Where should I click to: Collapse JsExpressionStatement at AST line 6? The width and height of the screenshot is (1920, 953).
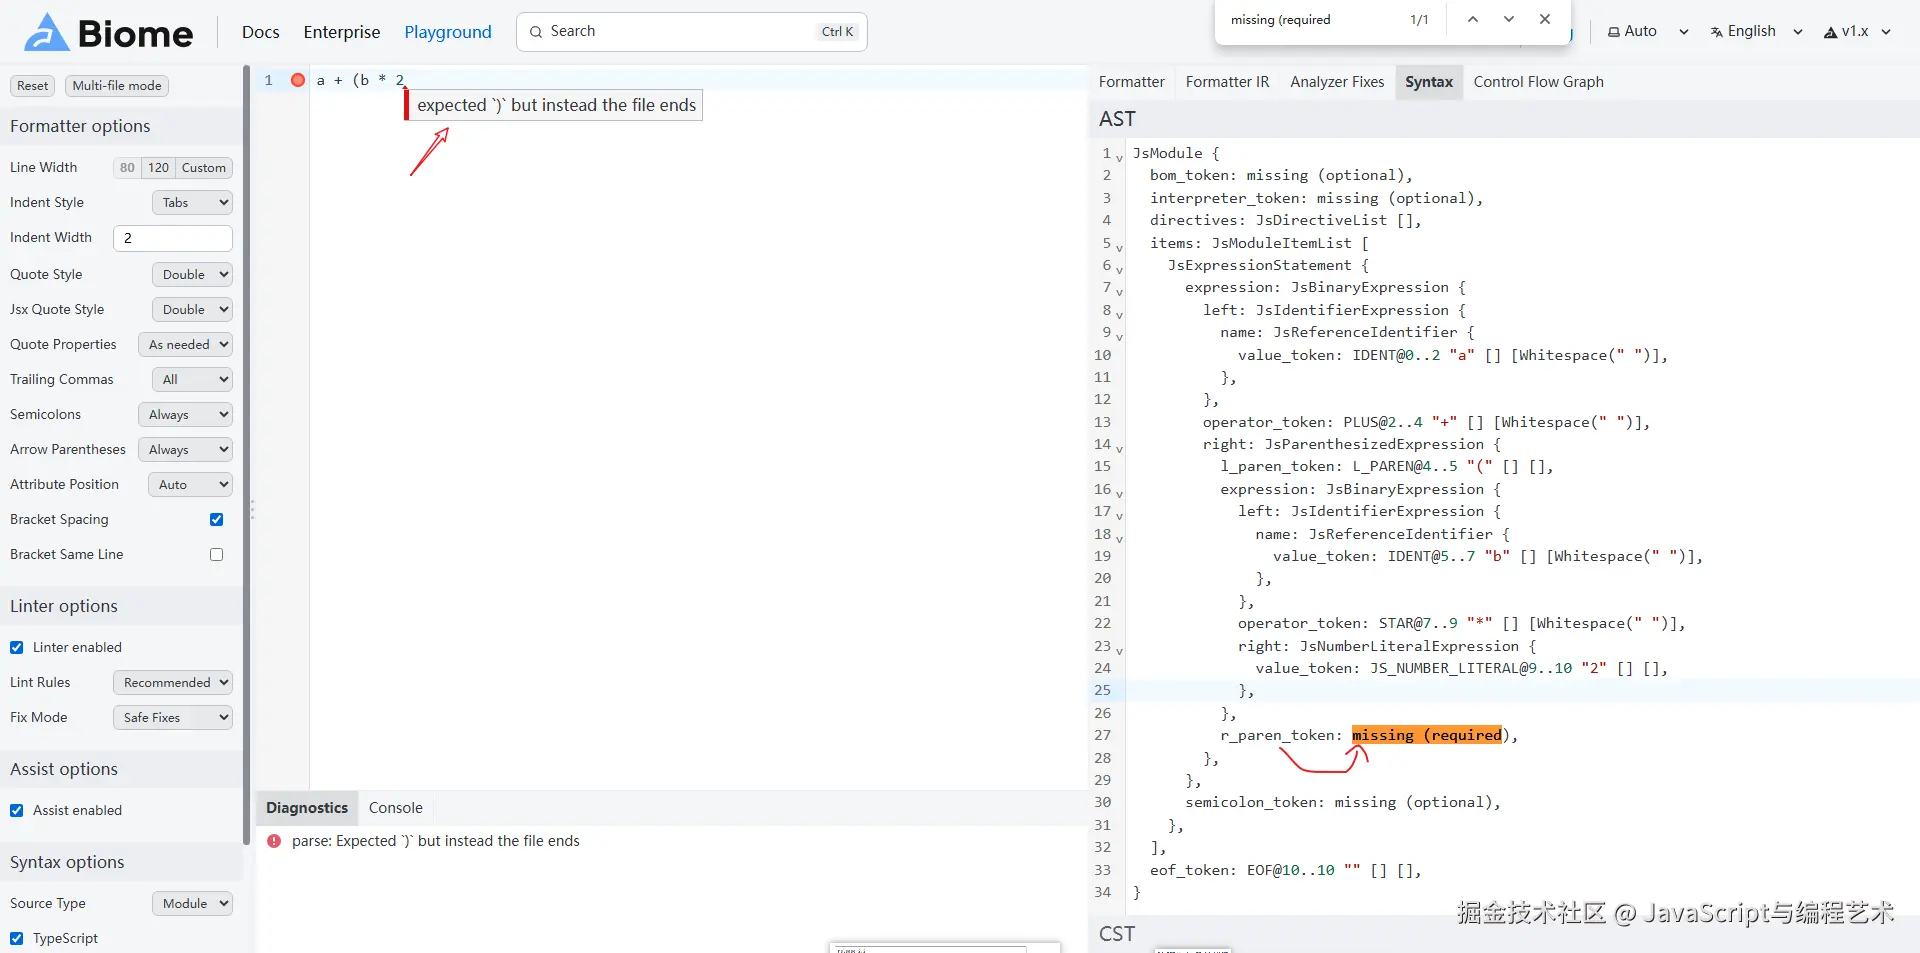[1119, 270]
